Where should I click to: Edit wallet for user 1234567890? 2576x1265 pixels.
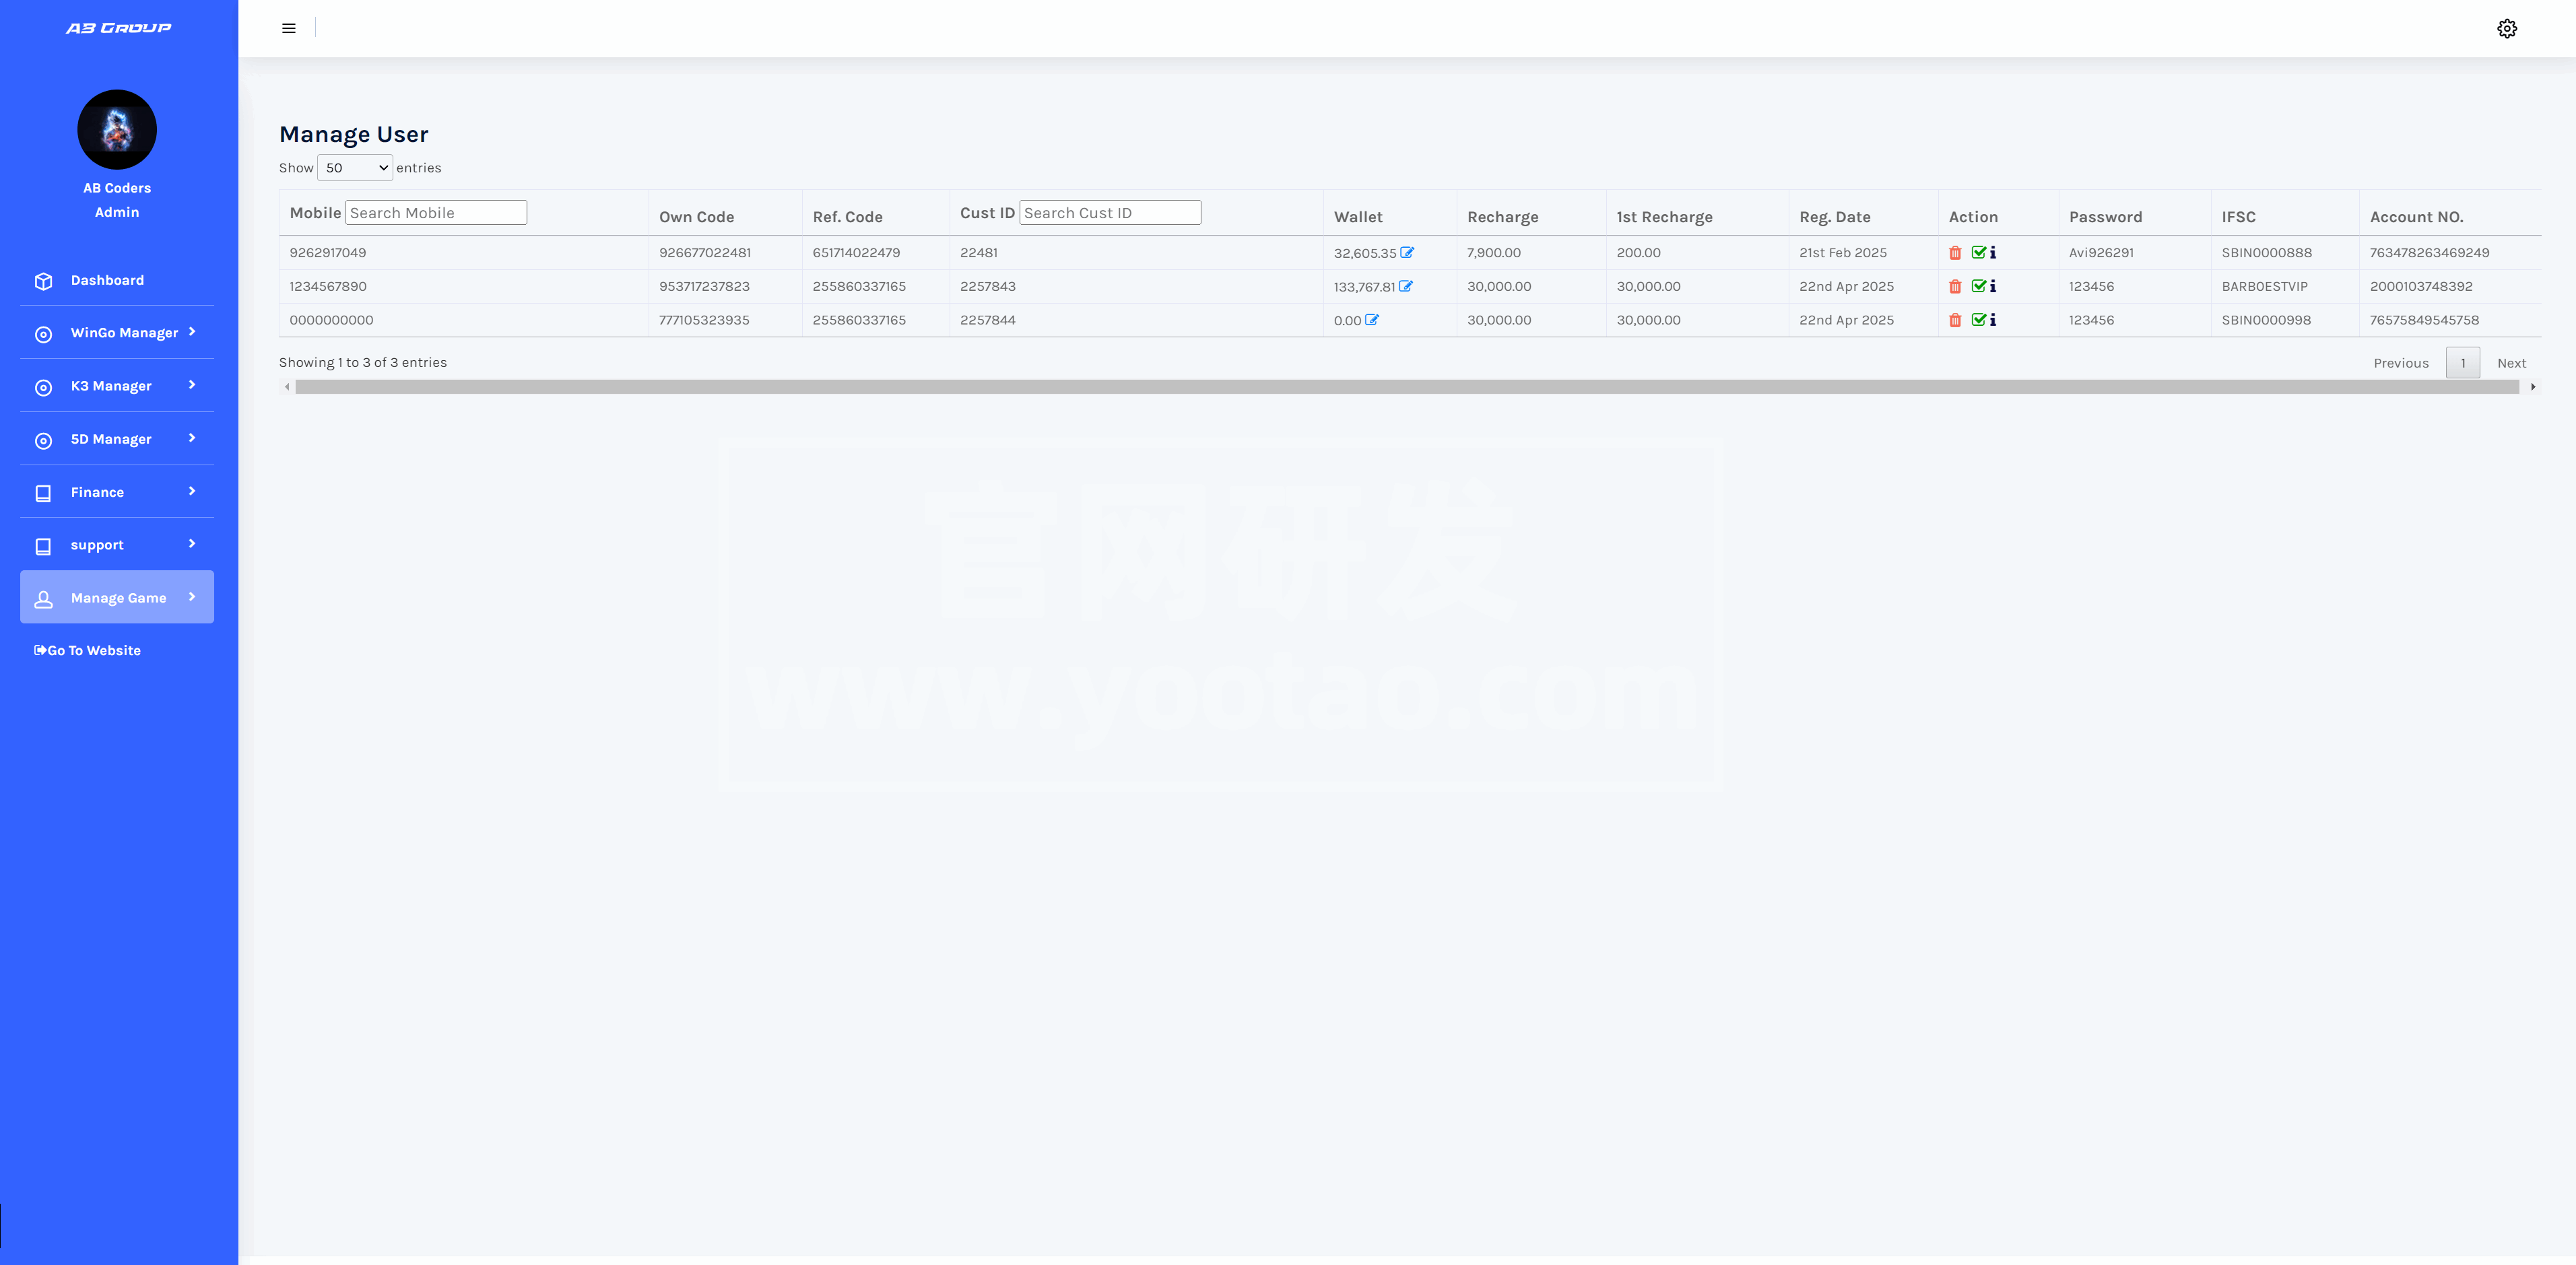(1405, 286)
